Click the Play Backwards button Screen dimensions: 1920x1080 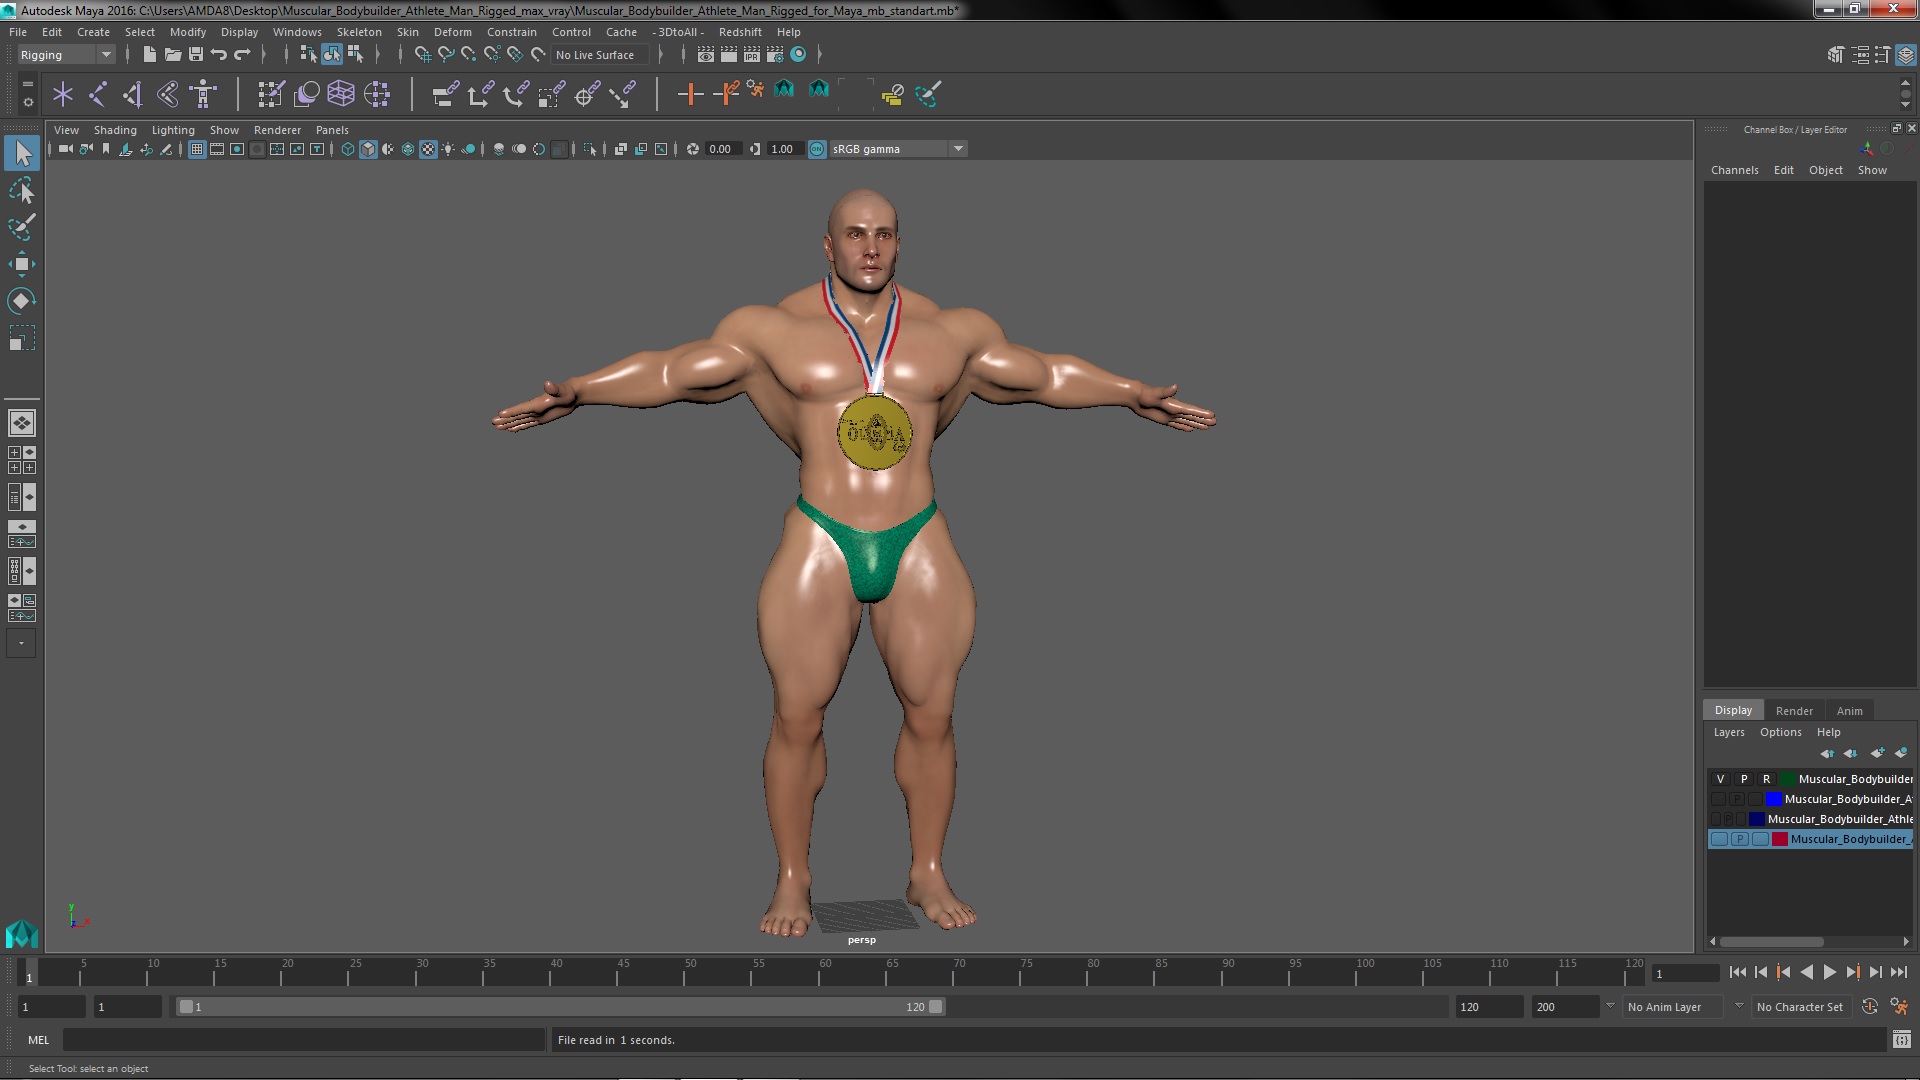1806,972
